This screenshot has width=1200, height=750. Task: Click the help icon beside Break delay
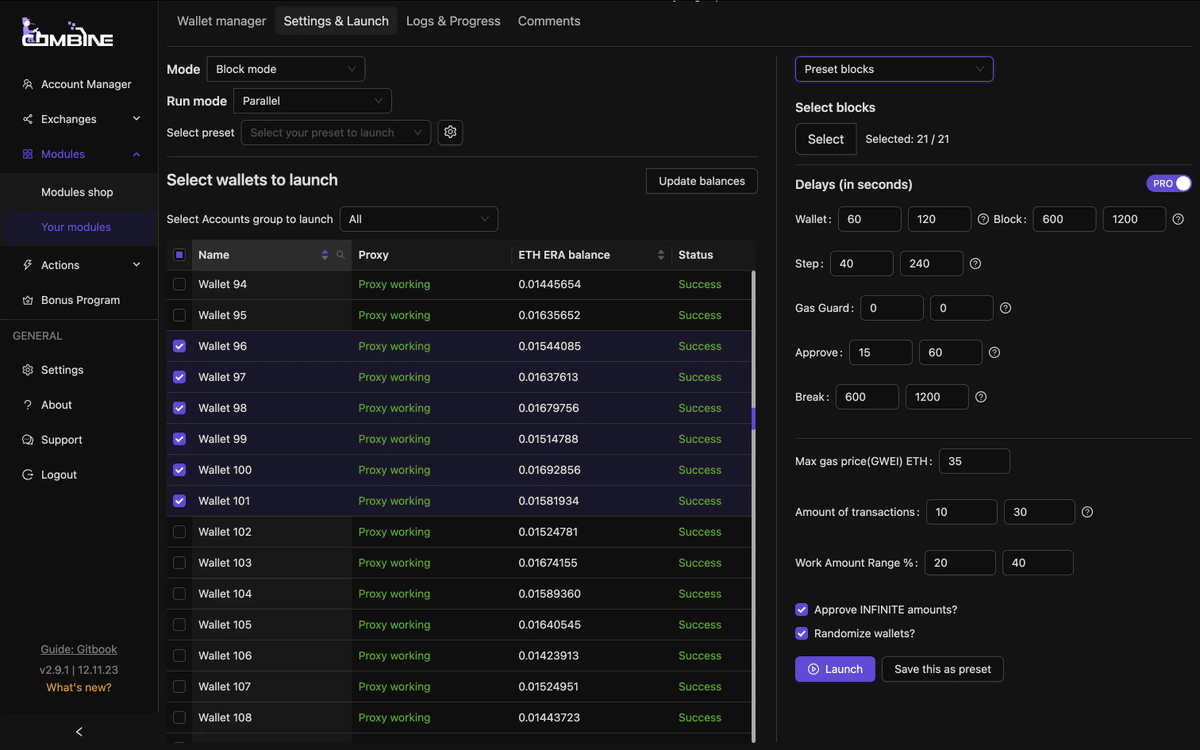coord(980,397)
